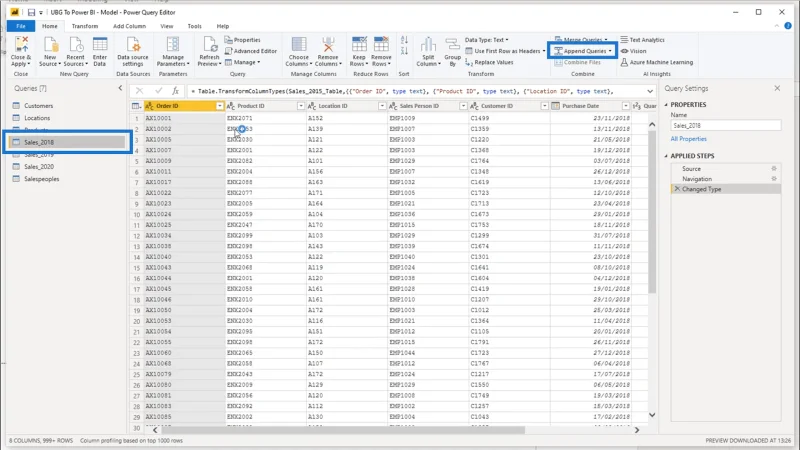The width and height of the screenshot is (800, 450).
Task: Click cell AX10001 in Order ID
Action: coord(184,118)
